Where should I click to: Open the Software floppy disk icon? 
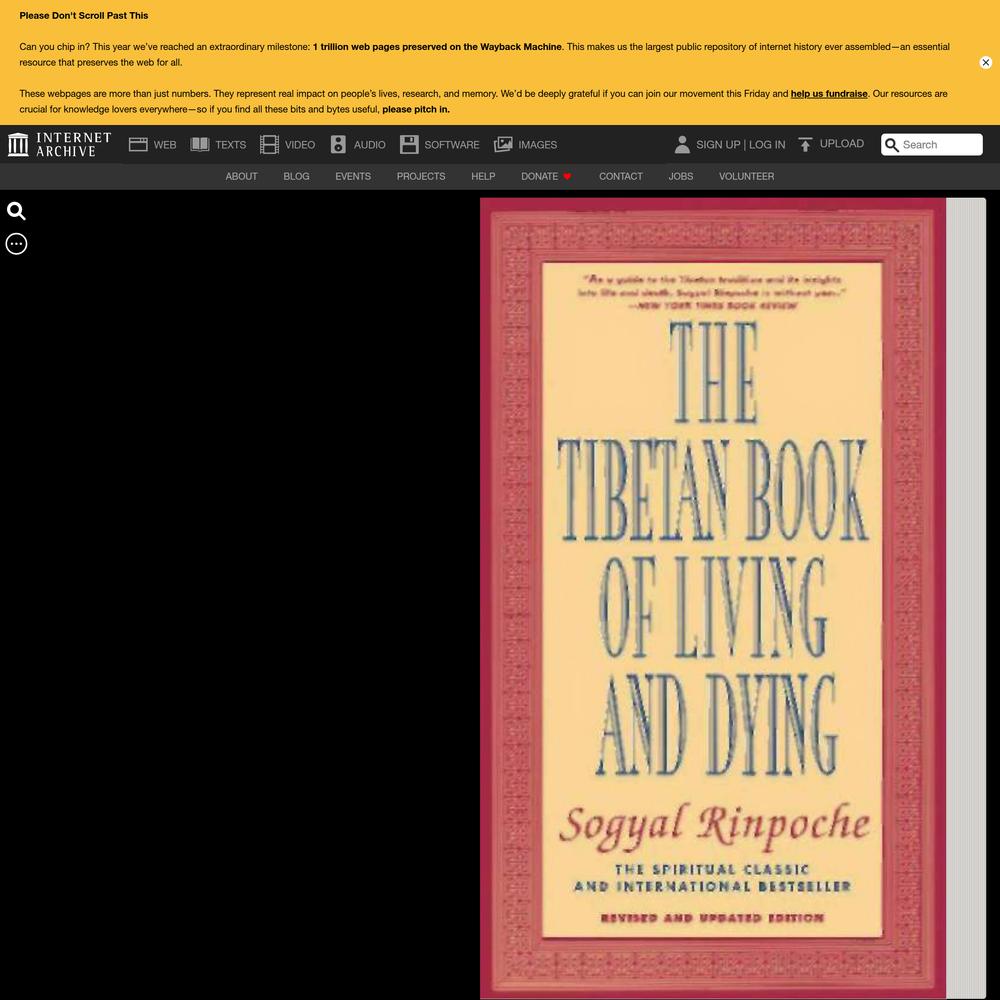409,145
